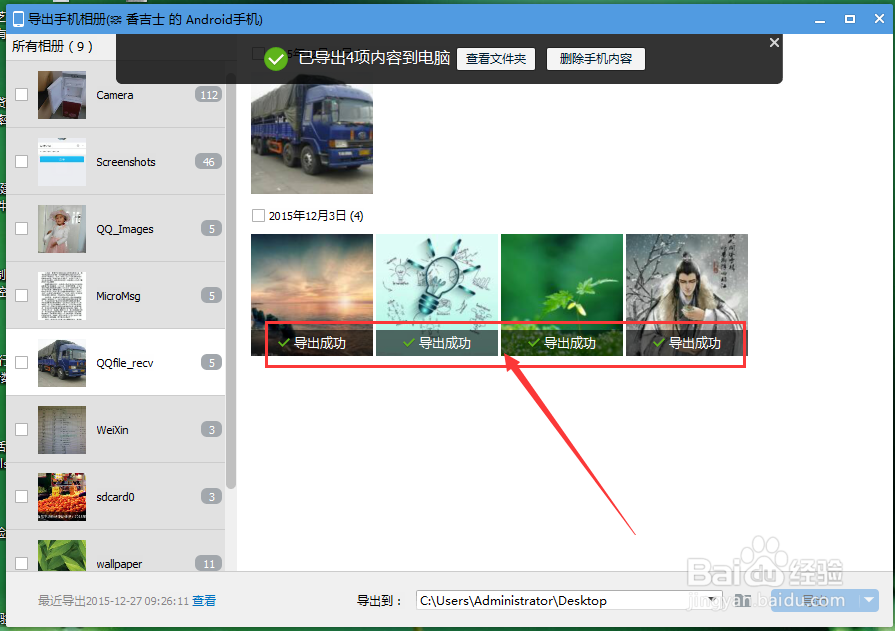This screenshot has height=631, width=895.
Task: Tick the Screenshots album checkbox
Action: (21, 162)
